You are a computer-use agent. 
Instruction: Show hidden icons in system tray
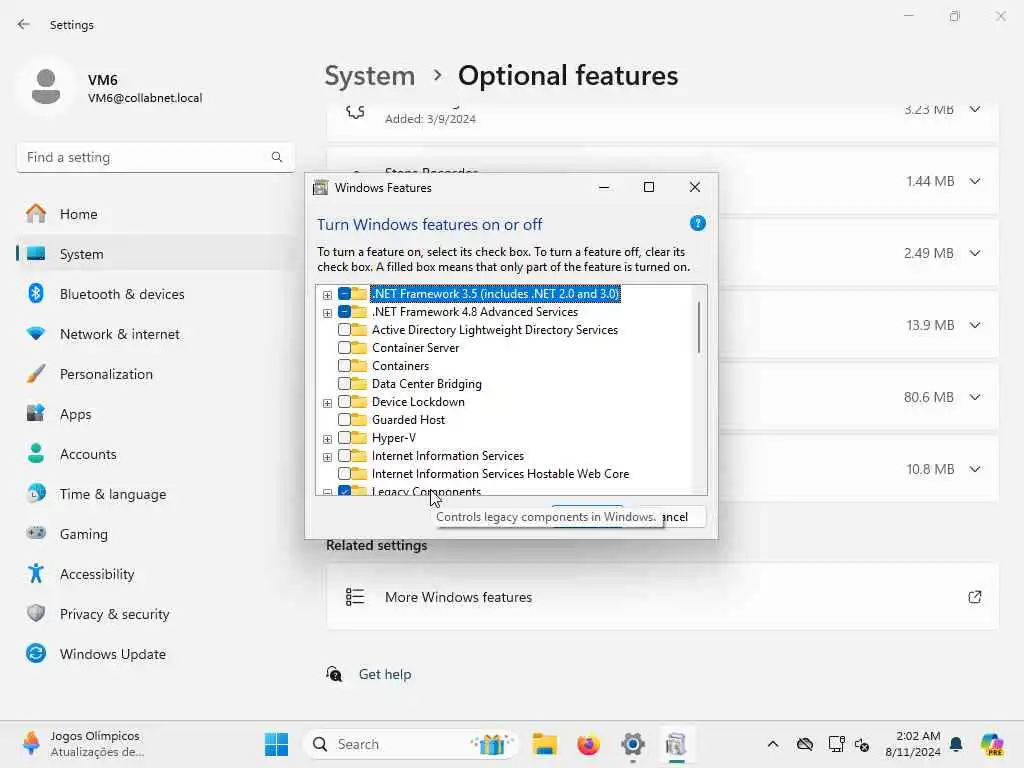(x=773, y=744)
